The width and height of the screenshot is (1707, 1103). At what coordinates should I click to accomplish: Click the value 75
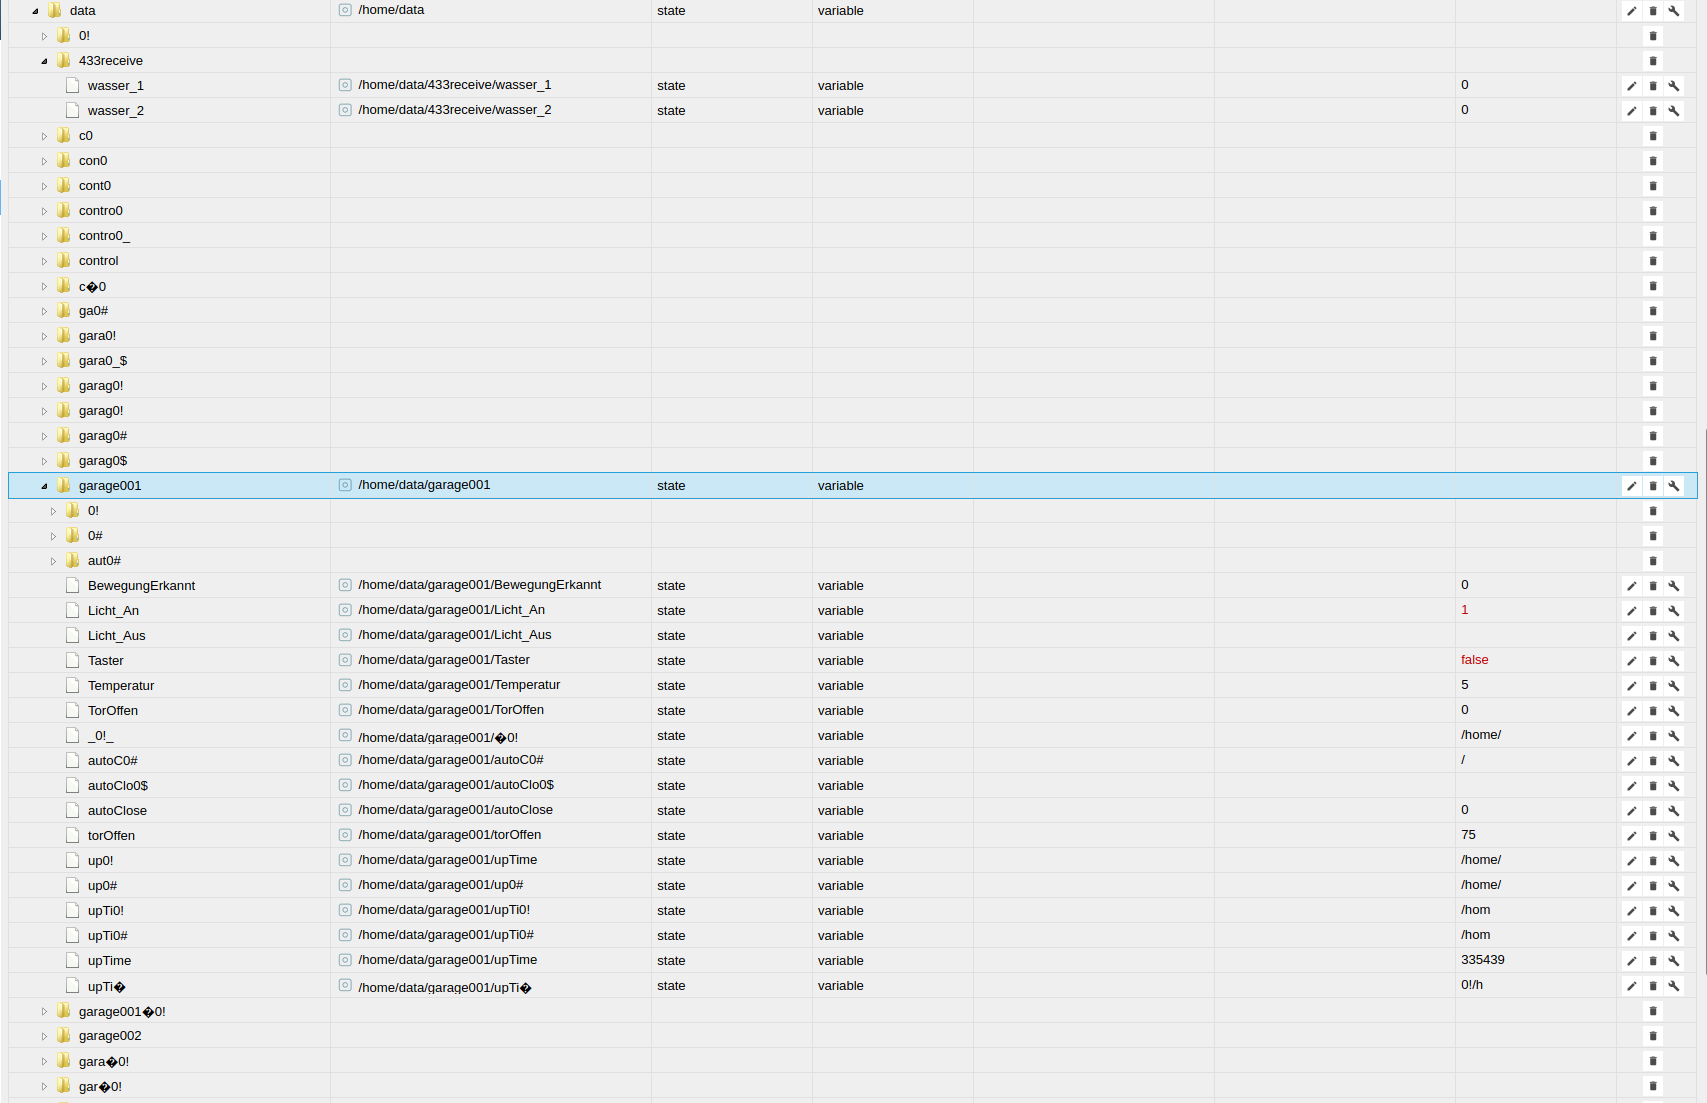click(1468, 835)
